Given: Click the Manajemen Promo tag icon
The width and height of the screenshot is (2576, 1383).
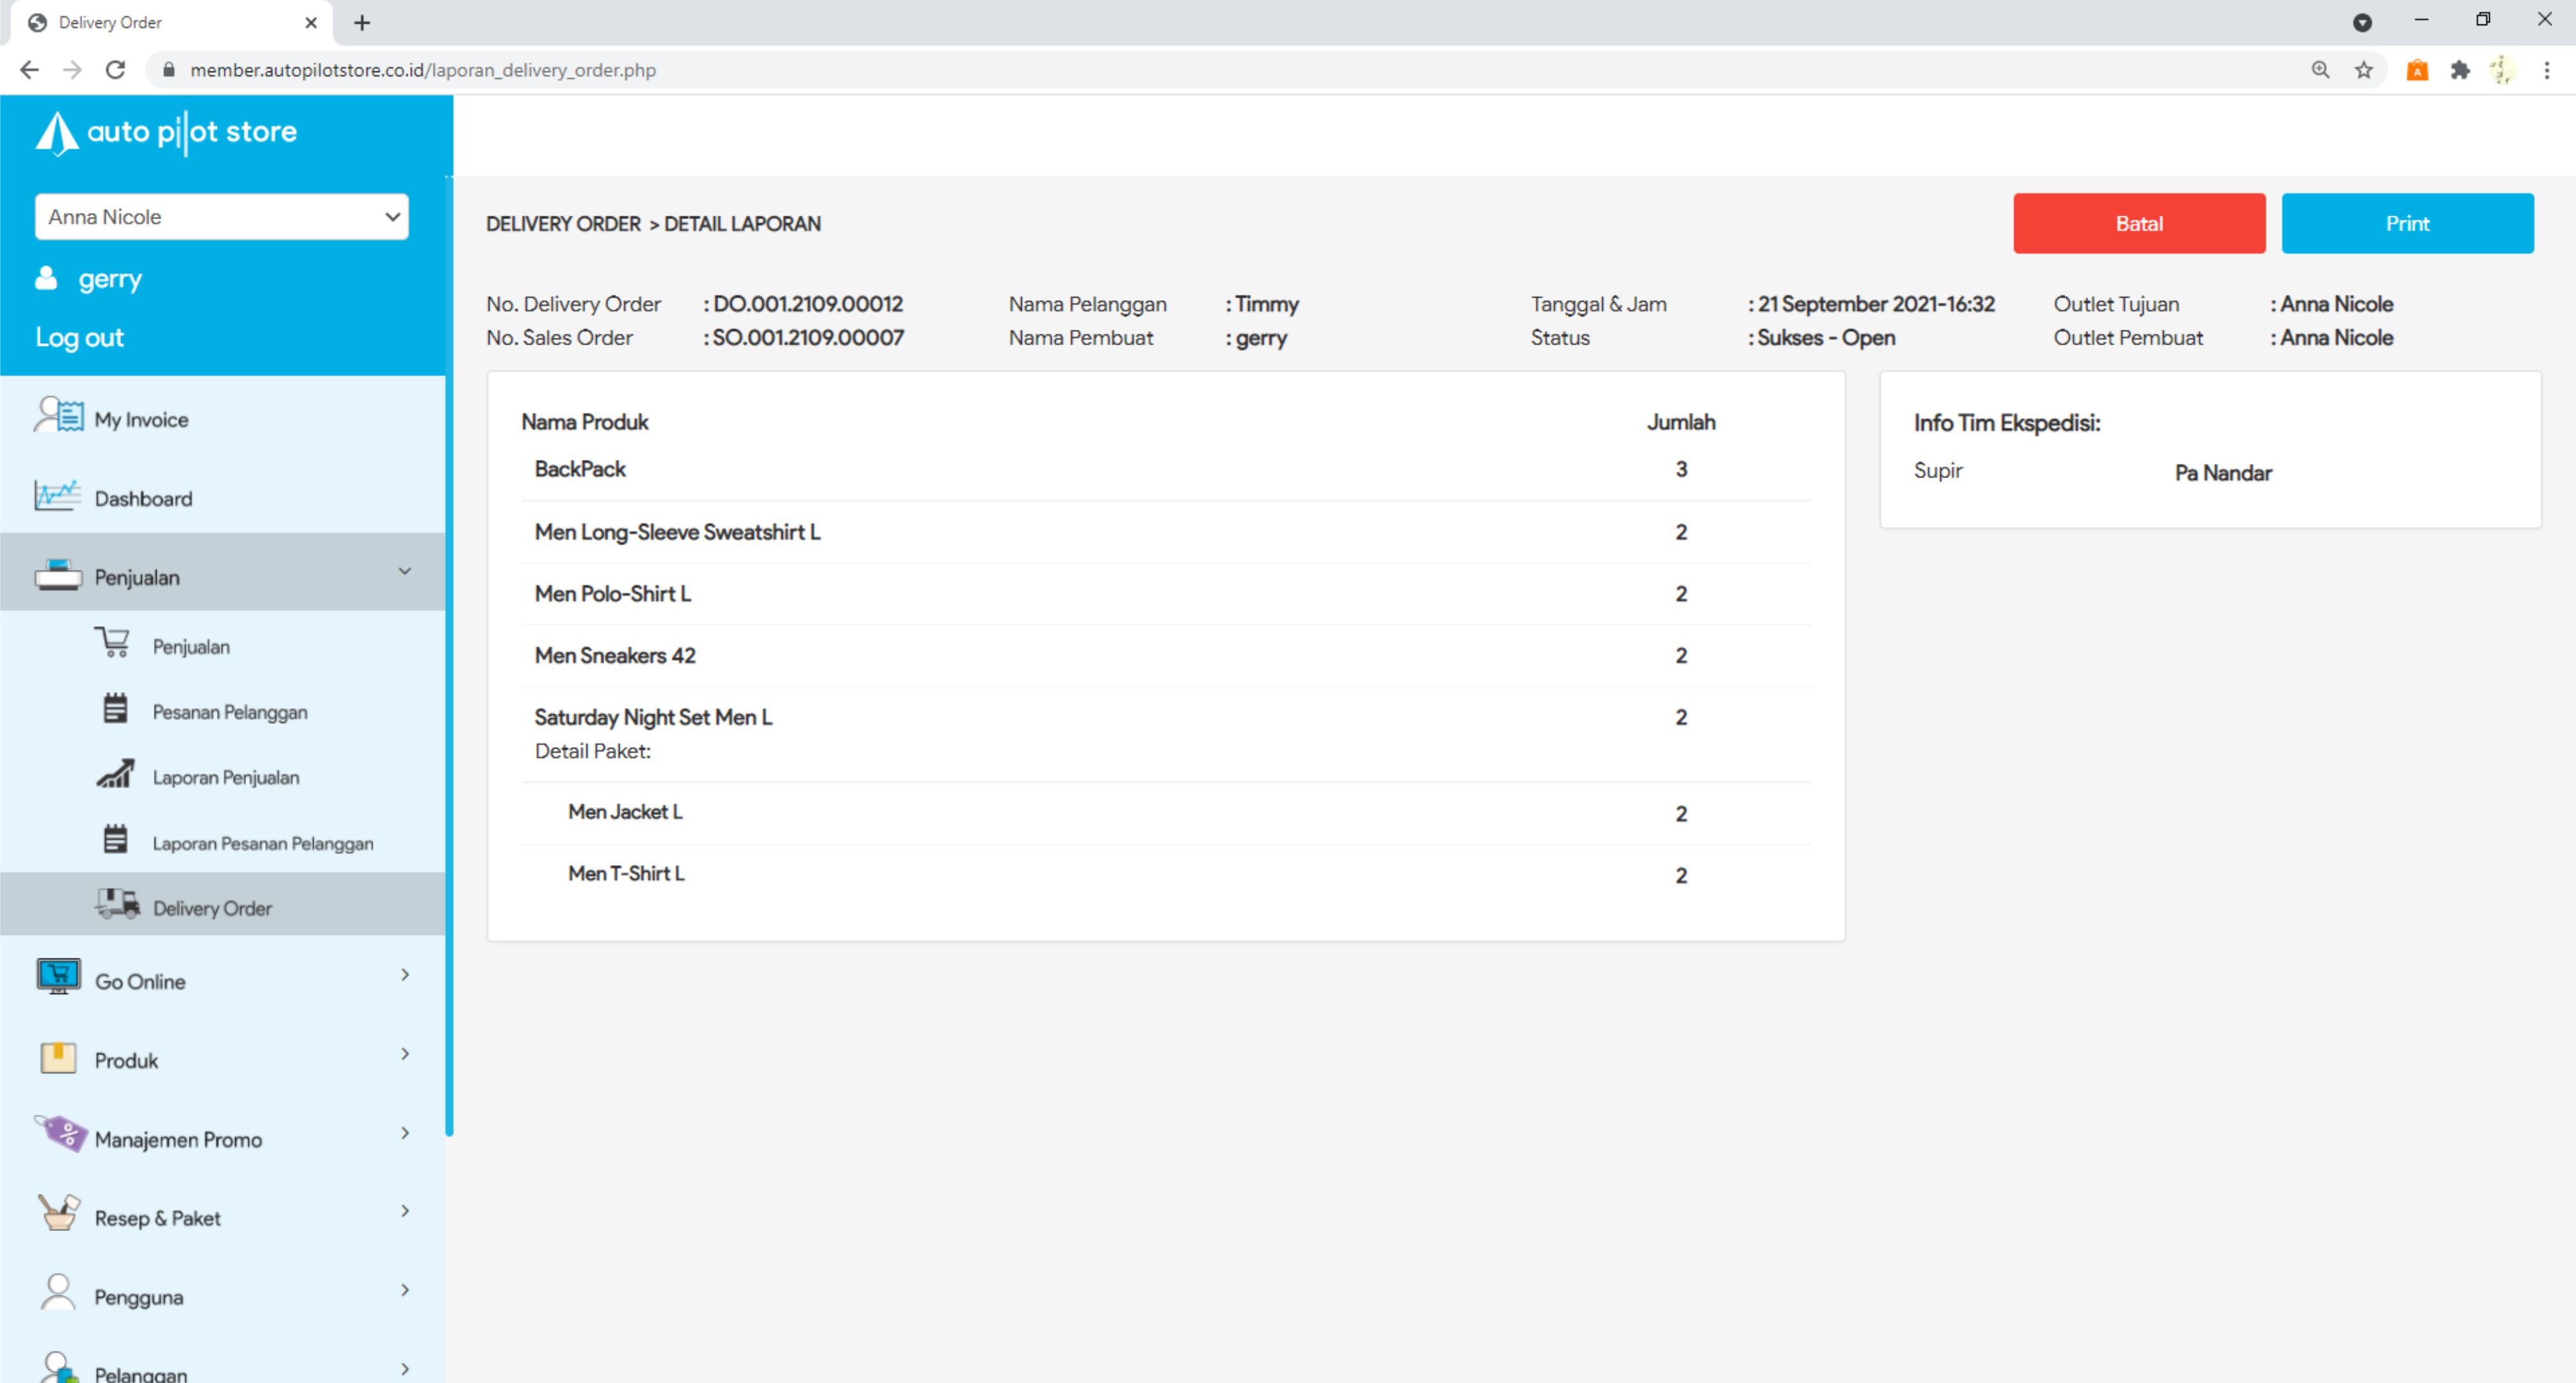Looking at the screenshot, I should 60,1135.
